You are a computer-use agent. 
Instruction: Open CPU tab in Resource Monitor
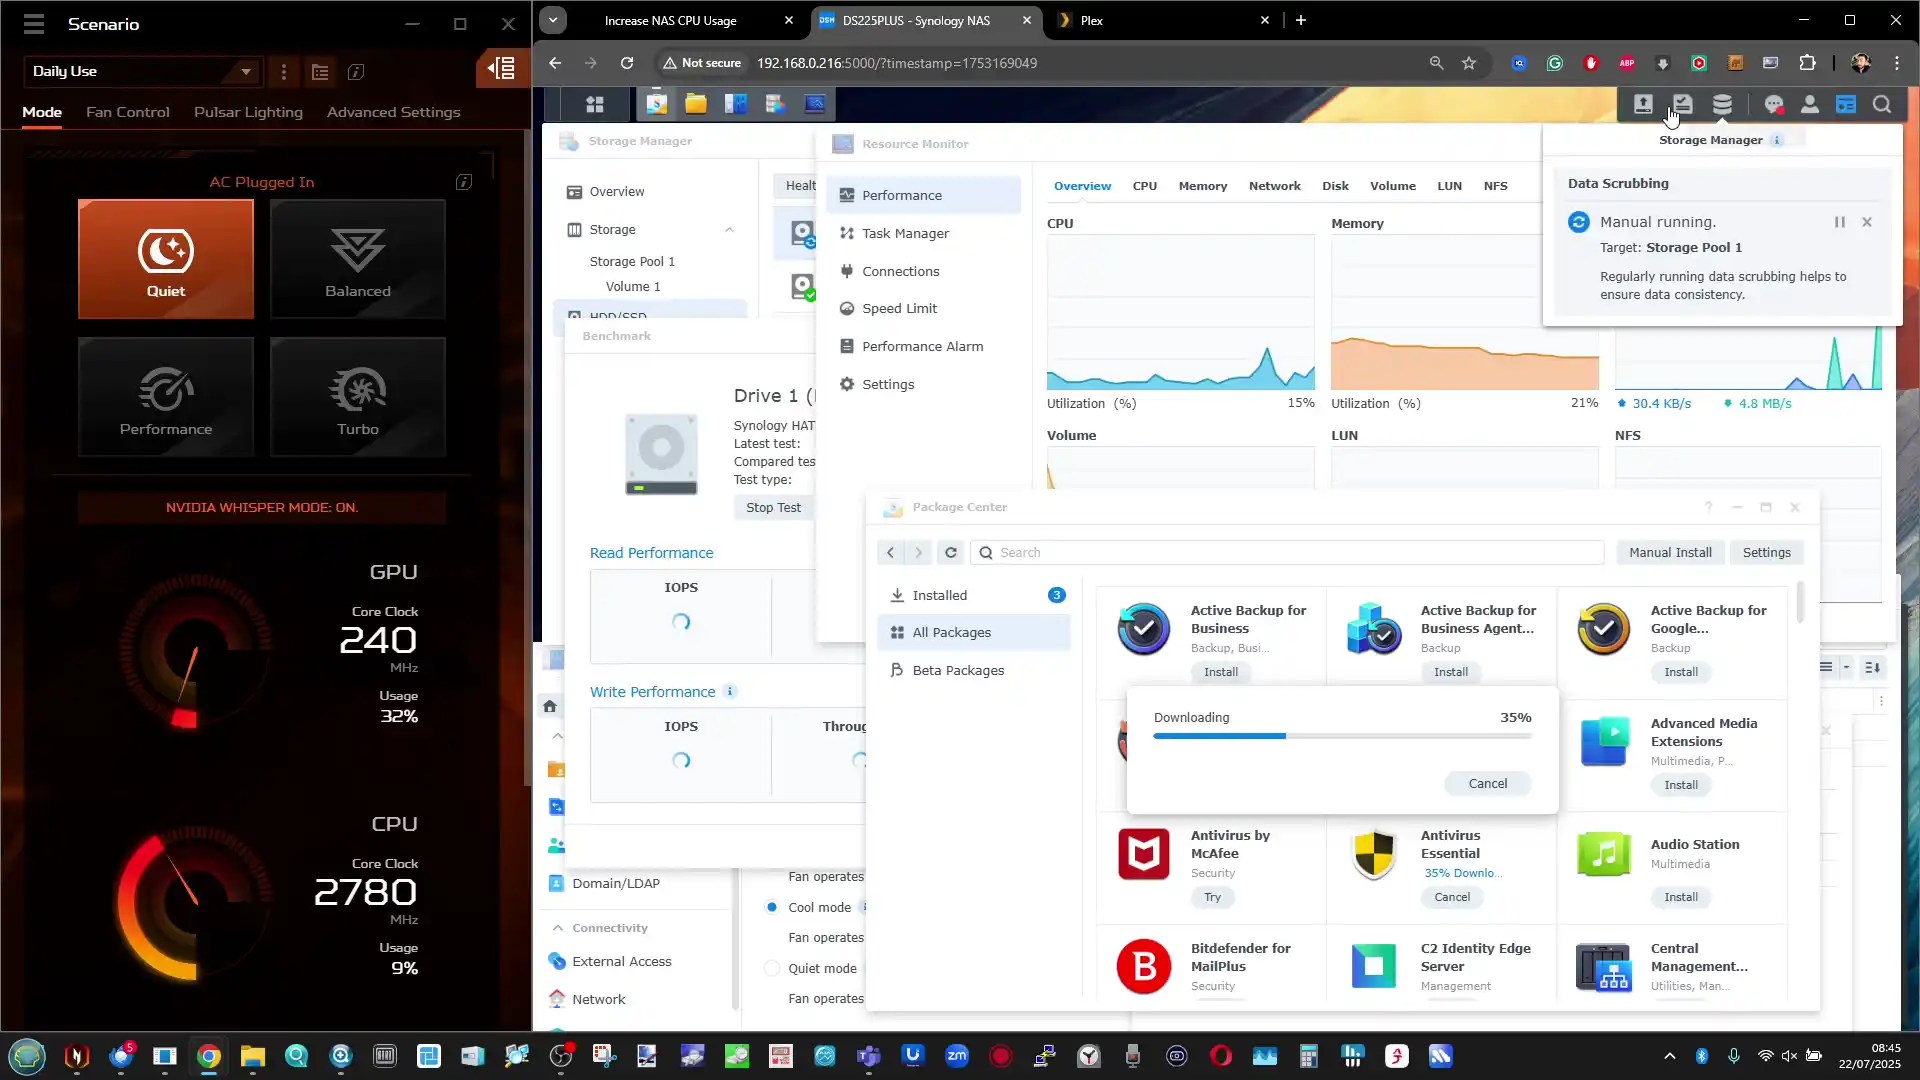coord(1145,186)
